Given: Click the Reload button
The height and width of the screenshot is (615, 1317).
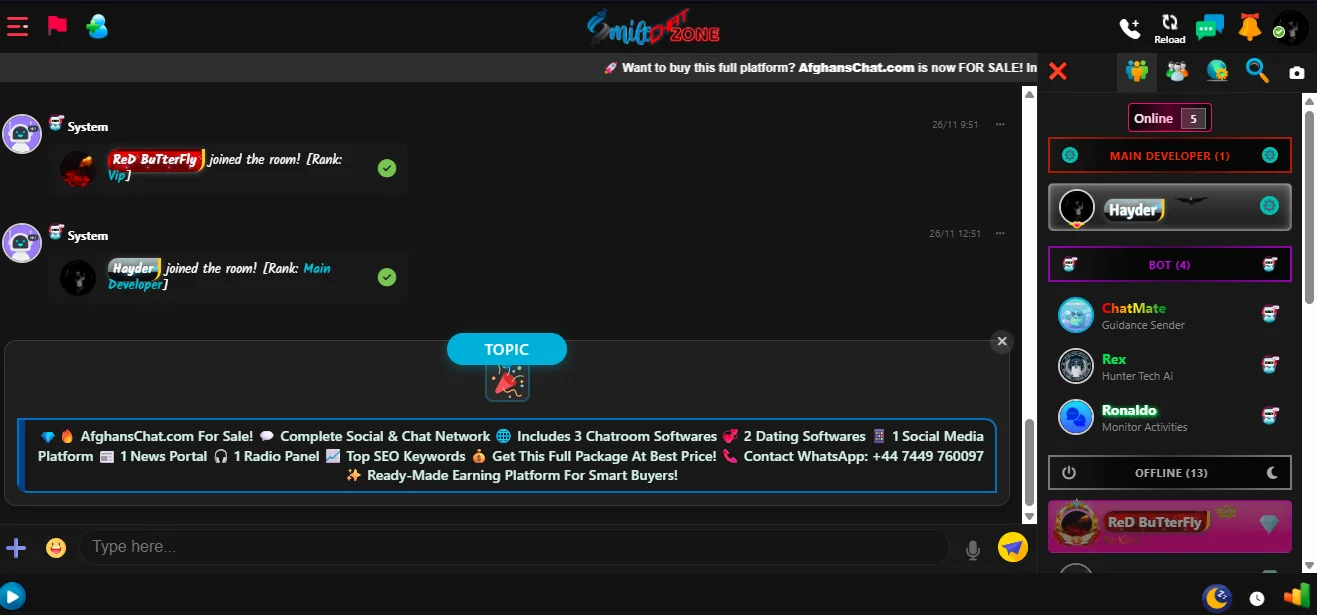Looking at the screenshot, I should point(1169,28).
